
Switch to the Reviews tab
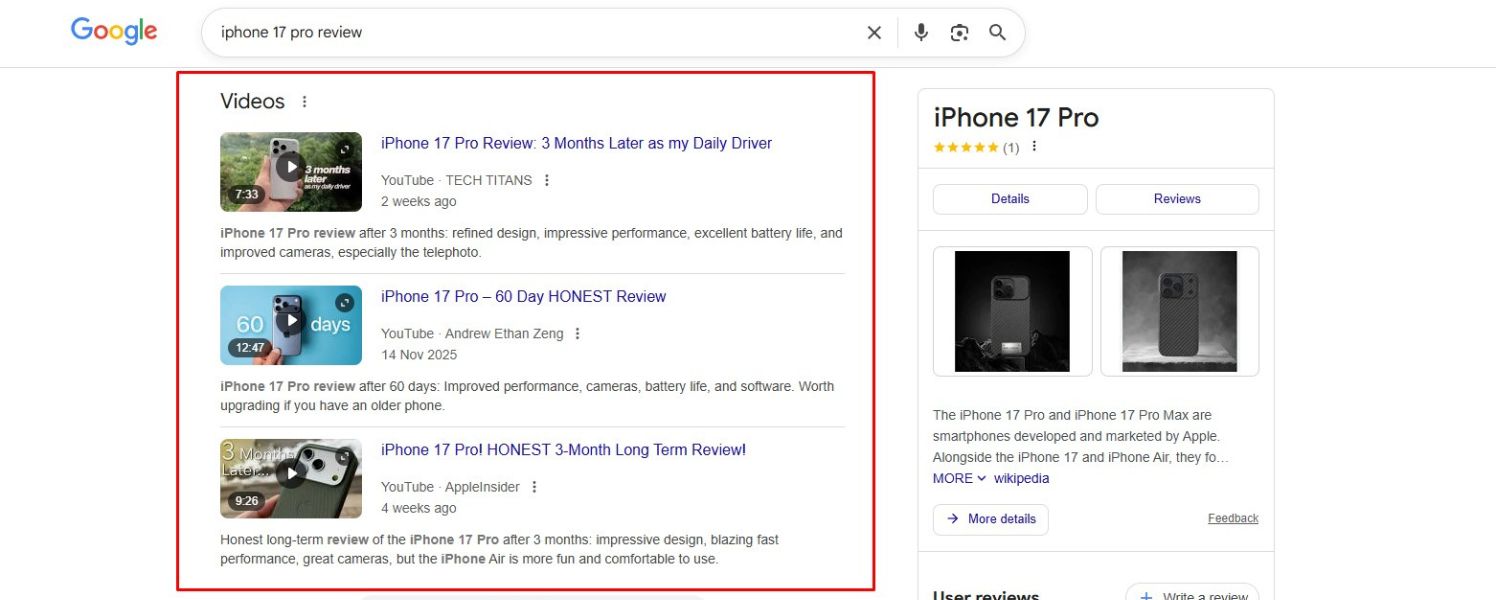click(1177, 199)
